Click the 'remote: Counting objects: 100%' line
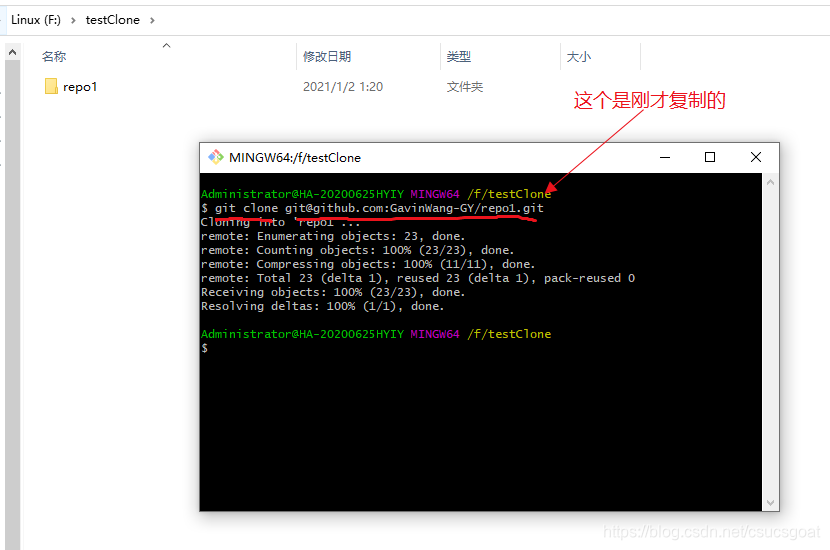830x550 pixels. point(357,250)
